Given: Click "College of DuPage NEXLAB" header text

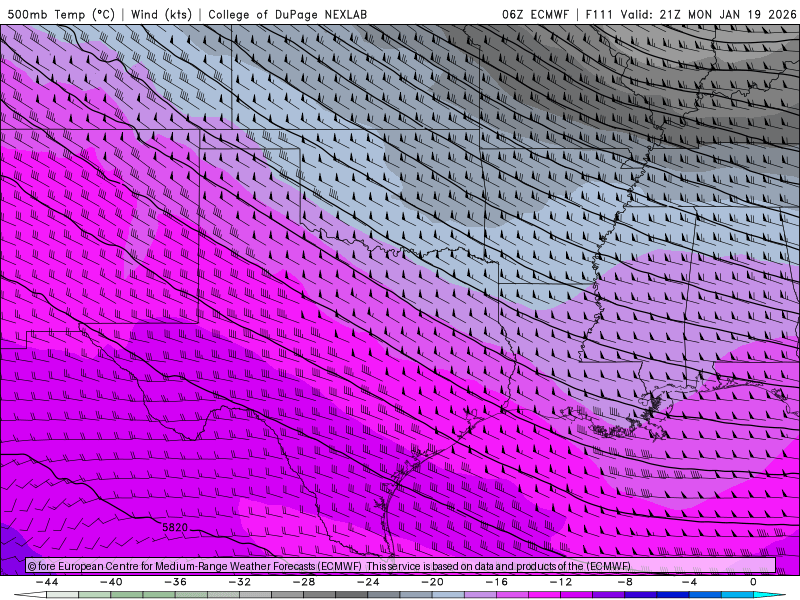Looking at the screenshot, I should click(x=287, y=14).
